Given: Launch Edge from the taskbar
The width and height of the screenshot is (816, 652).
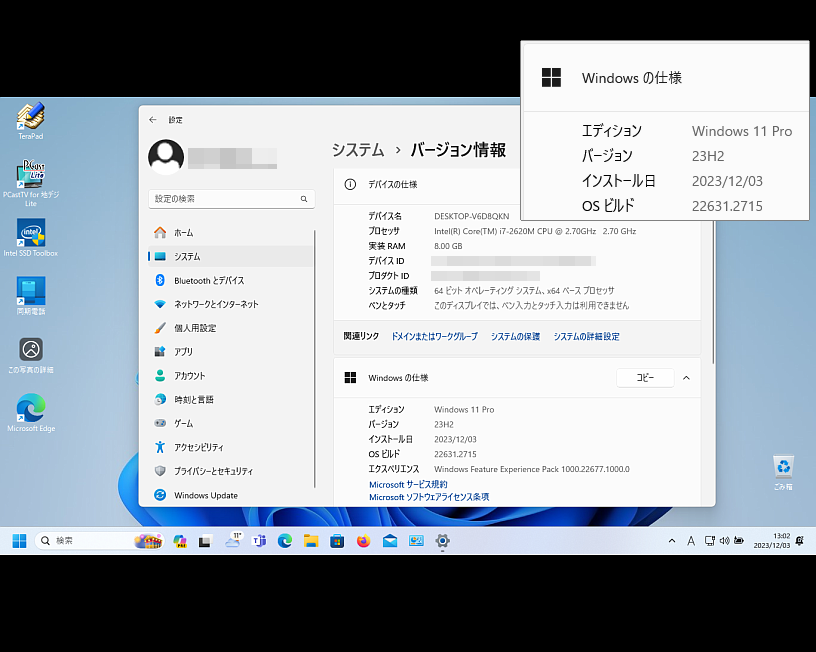Looking at the screenshot, I should click(x=285, y=541).
